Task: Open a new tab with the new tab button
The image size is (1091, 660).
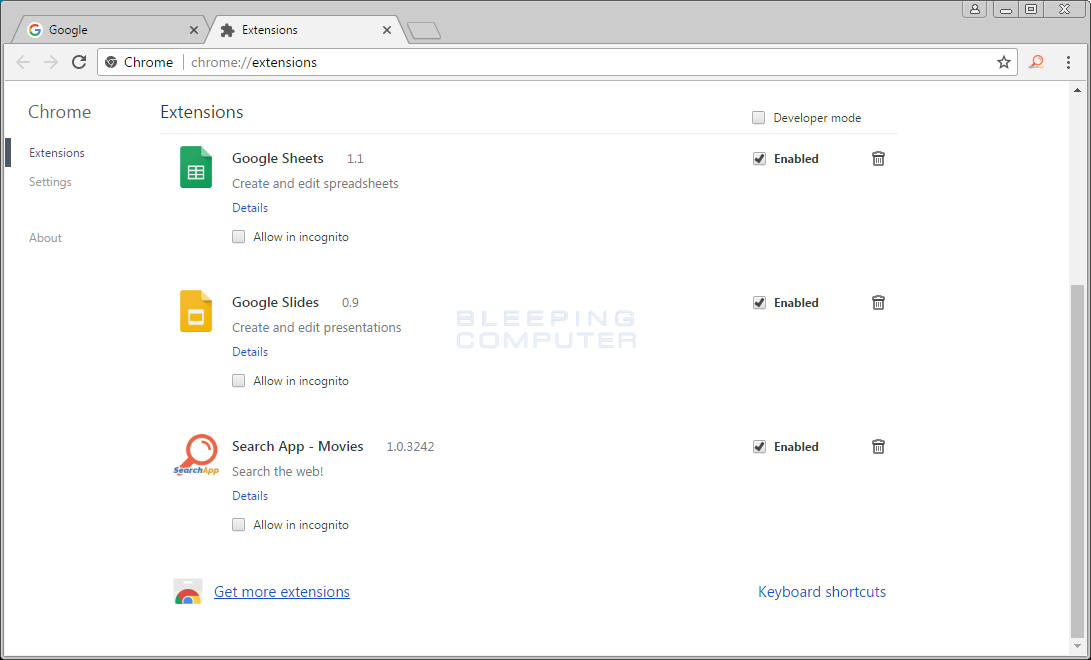Action: tap(424, 31)
